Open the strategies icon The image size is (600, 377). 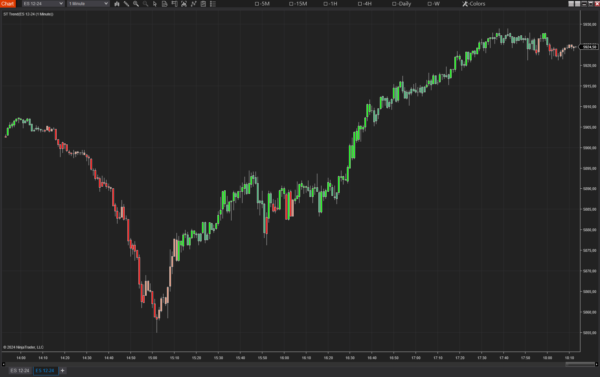[x=203, y=4]
